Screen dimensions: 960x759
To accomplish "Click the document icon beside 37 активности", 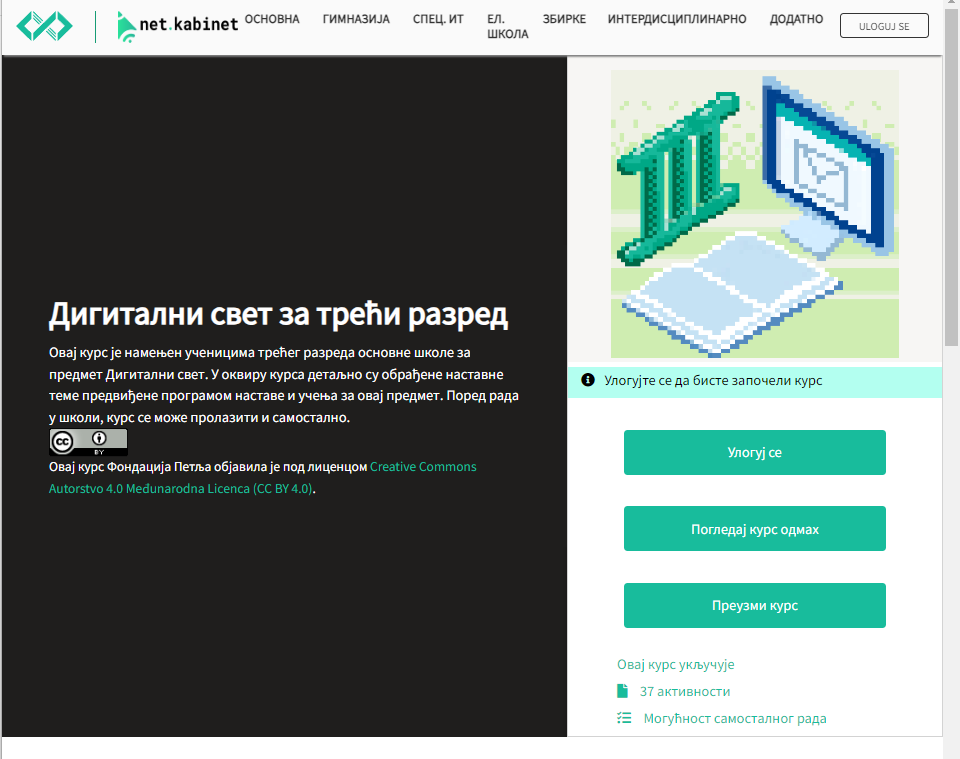I will click(623, 691).
